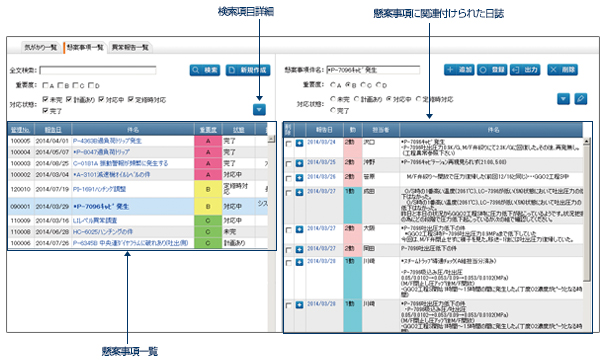Select 未完 radio in detail pane
The width and height of the screenshot is (600, 363).
[333, 99]
